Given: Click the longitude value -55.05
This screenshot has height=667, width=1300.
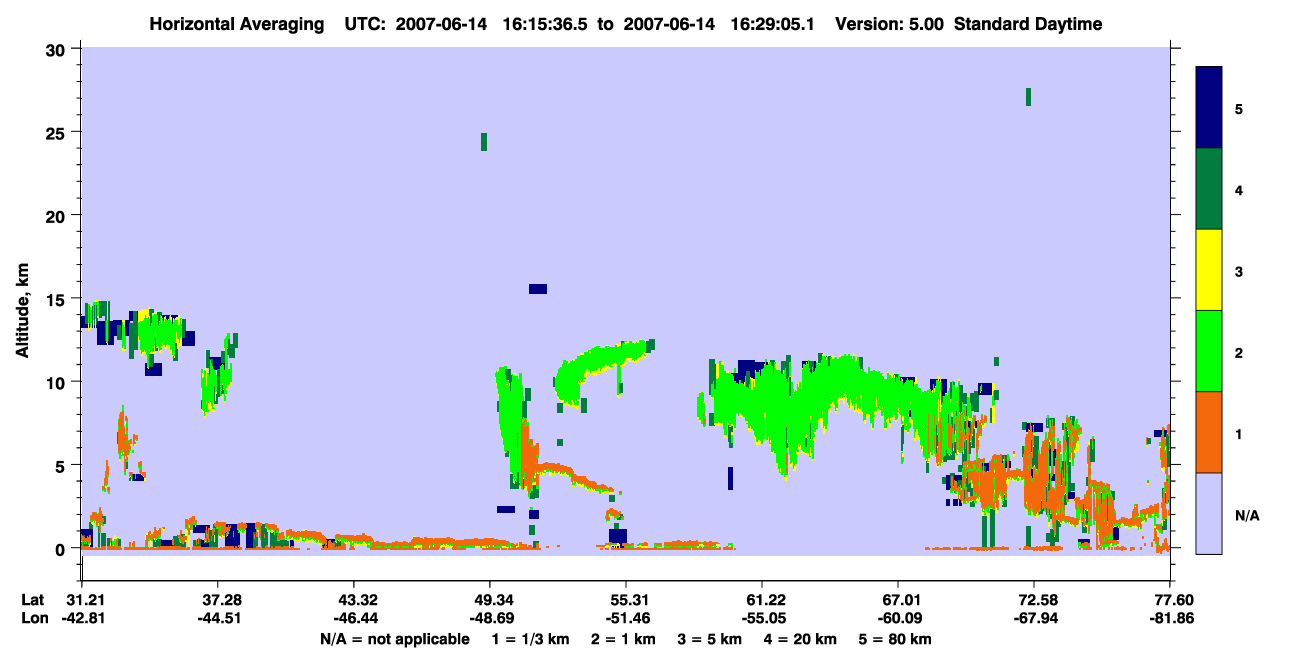Looking at the screenshot, I should point(762,617).
